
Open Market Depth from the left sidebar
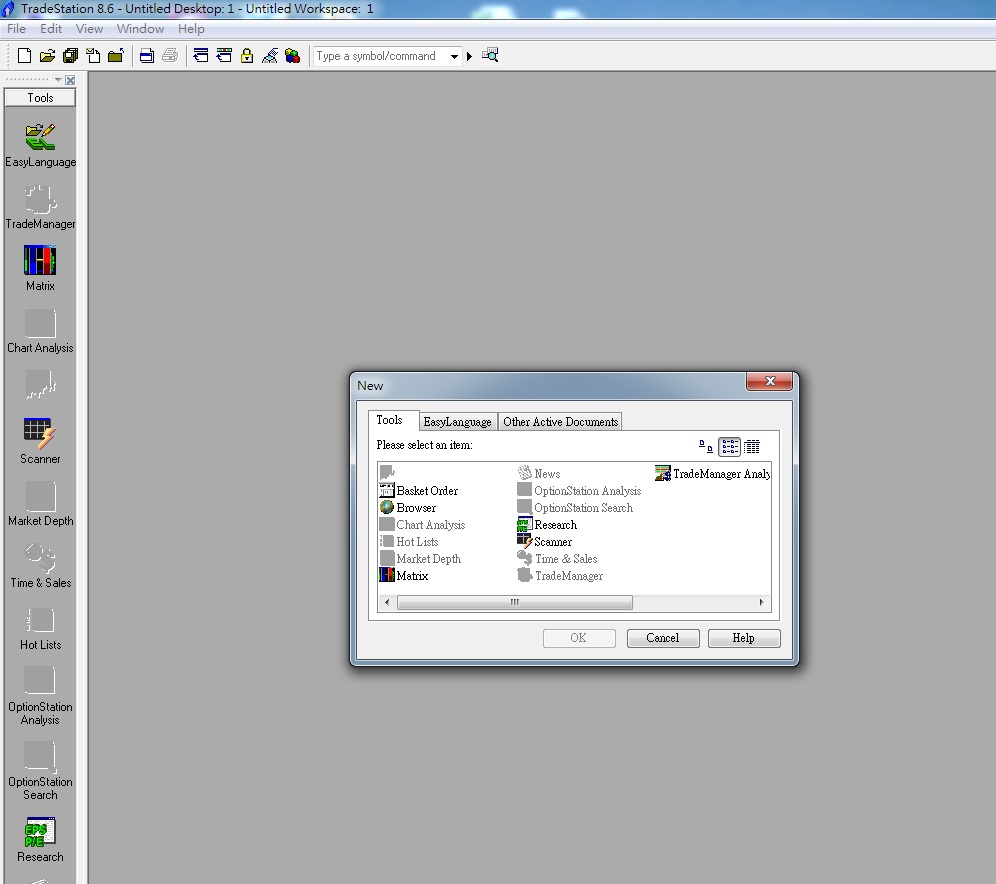40,504
